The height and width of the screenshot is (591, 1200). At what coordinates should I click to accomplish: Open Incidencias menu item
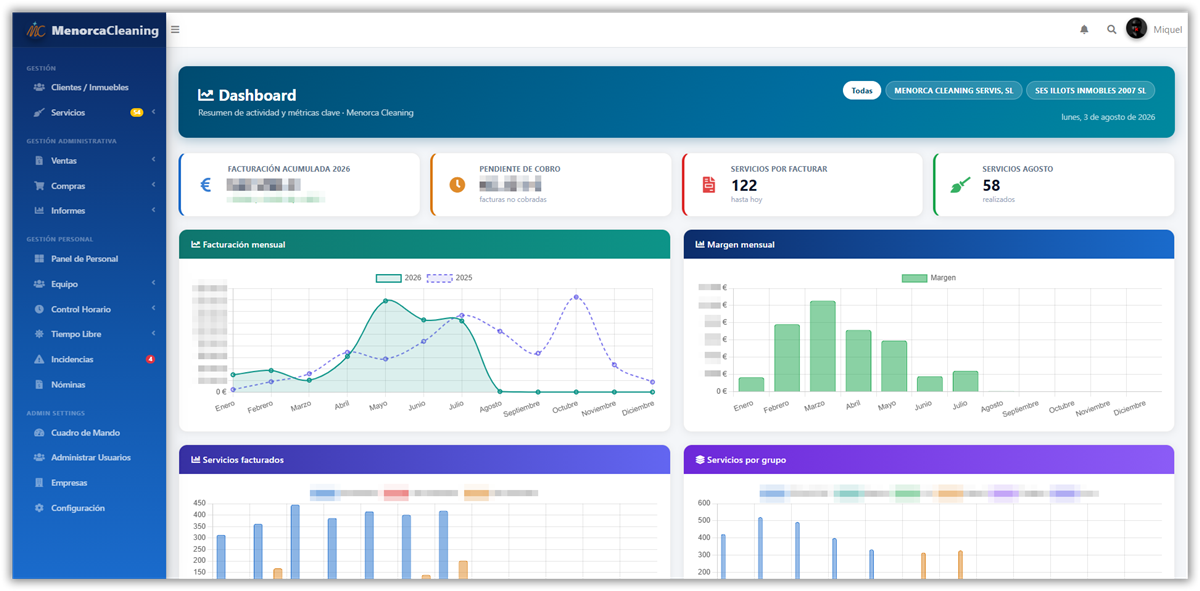89,359
